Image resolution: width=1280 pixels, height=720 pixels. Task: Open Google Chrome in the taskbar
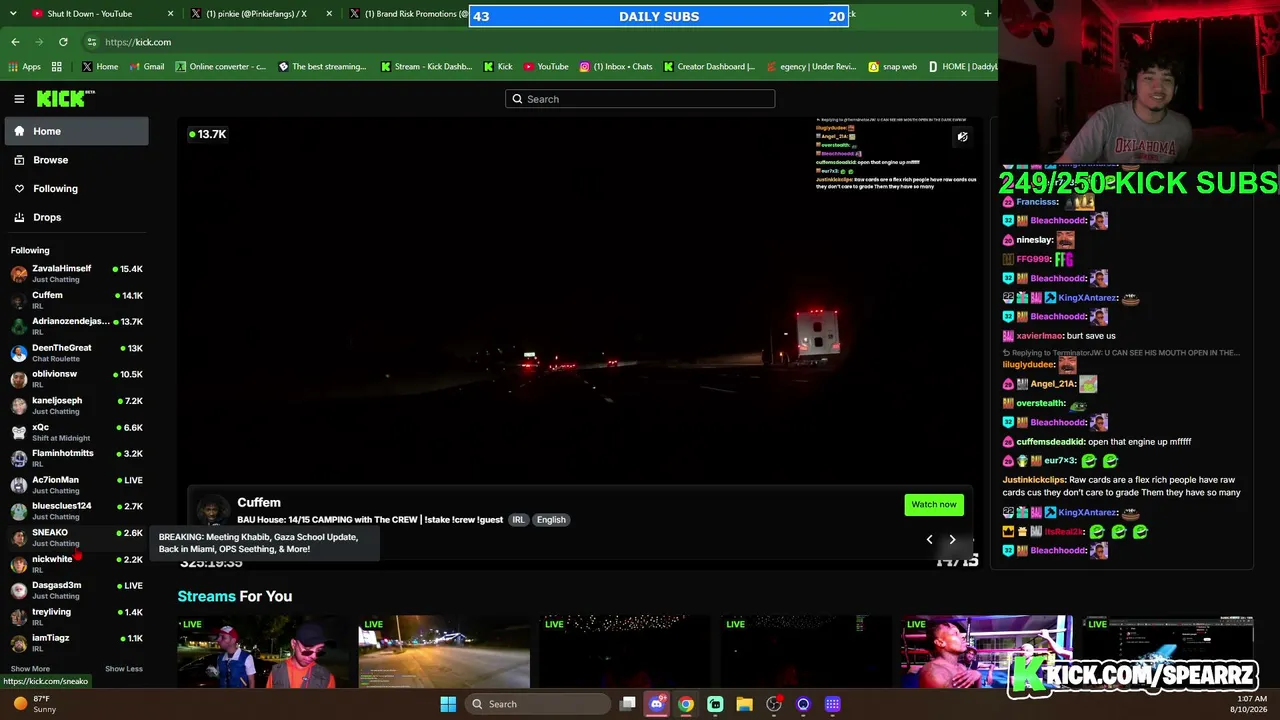(686, 704)
